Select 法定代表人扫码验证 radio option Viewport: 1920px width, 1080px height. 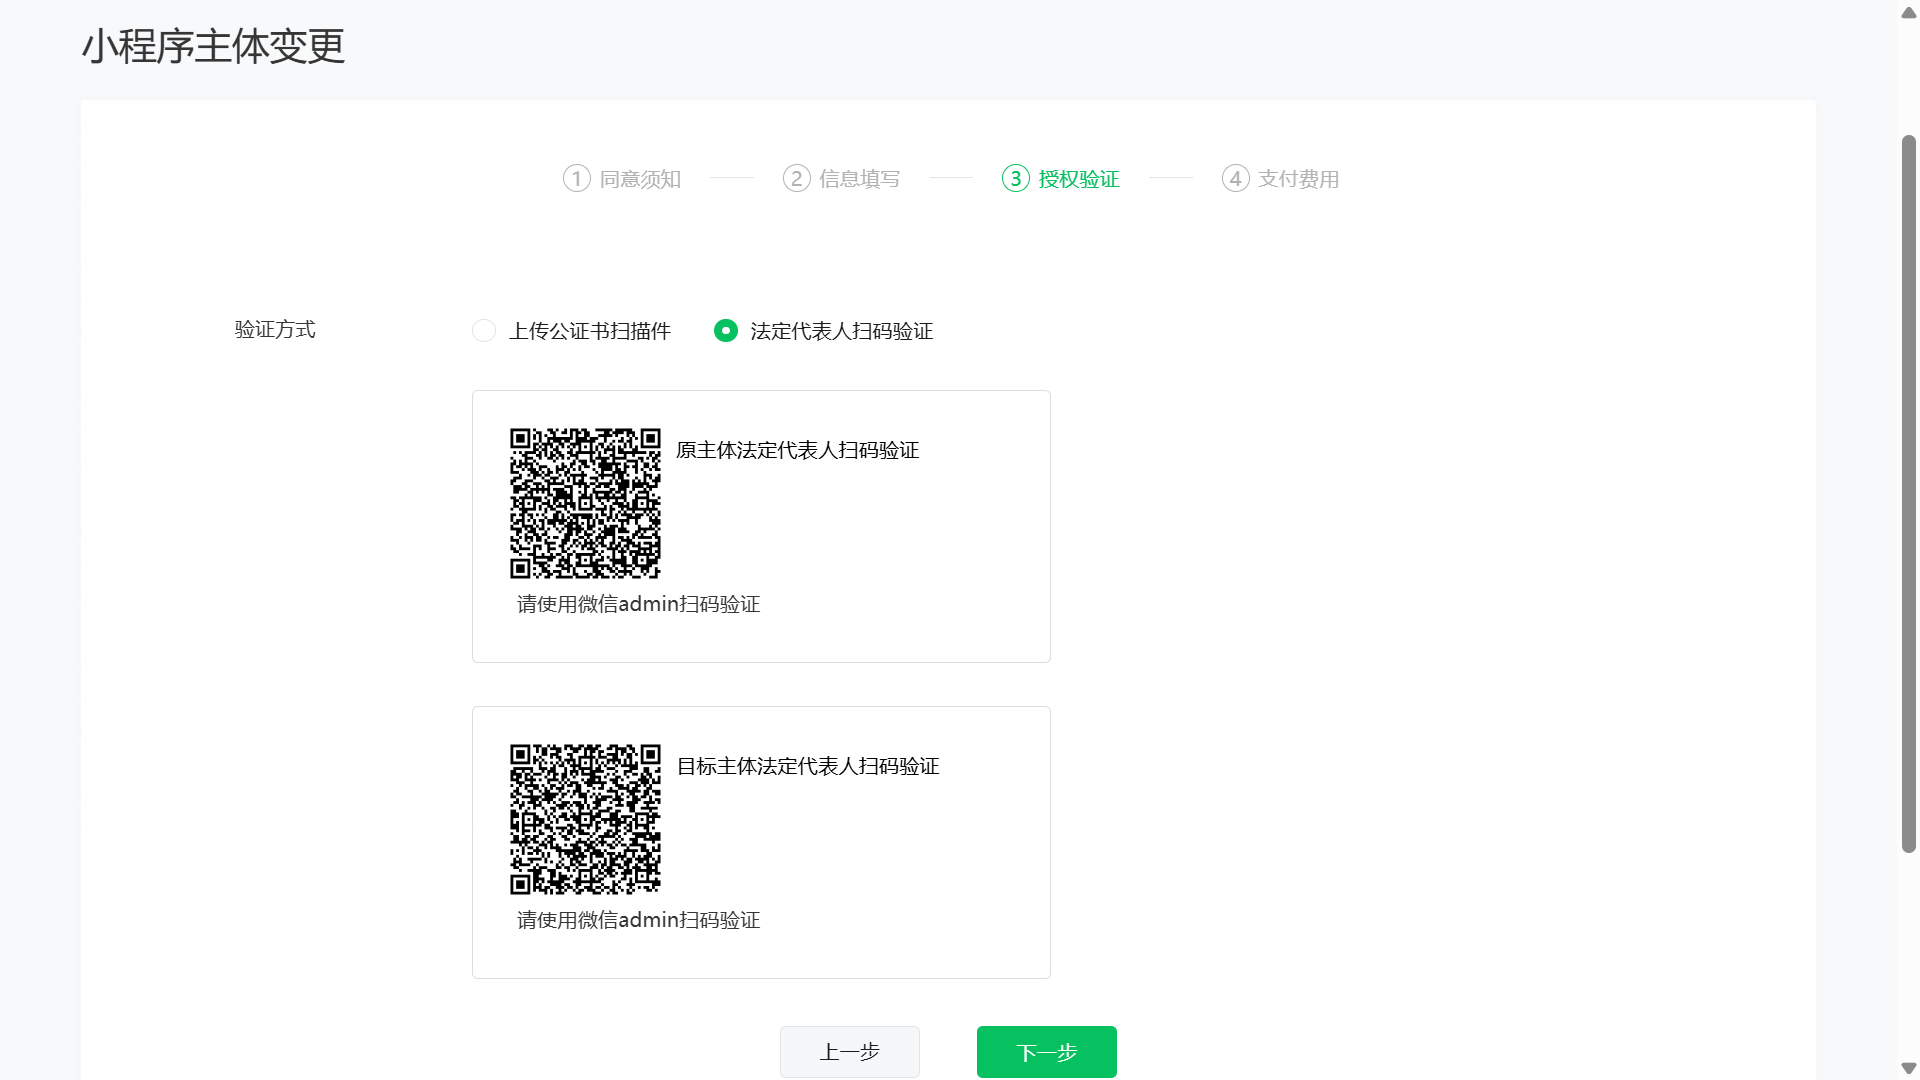pos(726,331)
